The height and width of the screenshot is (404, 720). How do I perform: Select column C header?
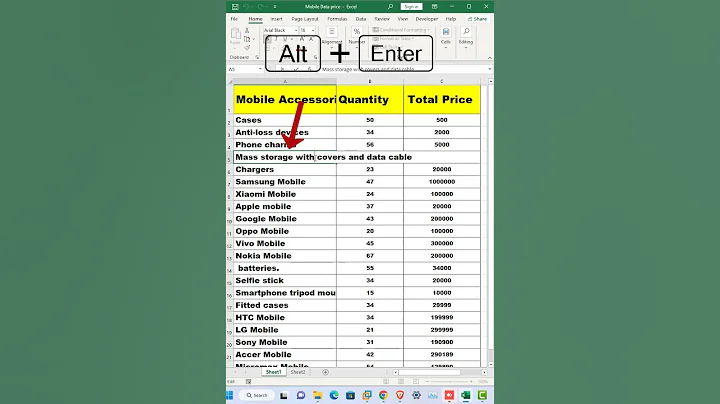(442, 81)
